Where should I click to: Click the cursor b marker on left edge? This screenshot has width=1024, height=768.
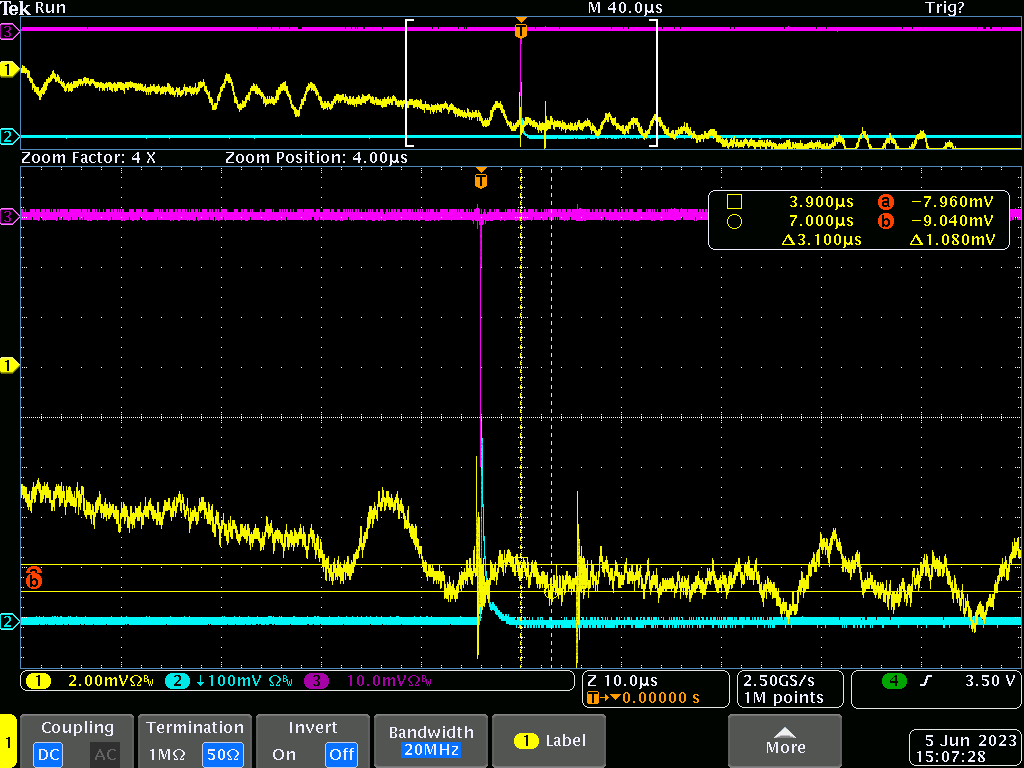coord(33,578)
